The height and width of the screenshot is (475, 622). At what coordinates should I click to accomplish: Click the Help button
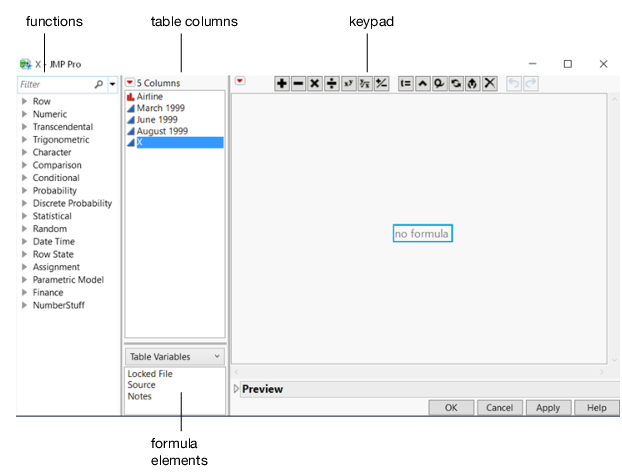pos(597,408)
